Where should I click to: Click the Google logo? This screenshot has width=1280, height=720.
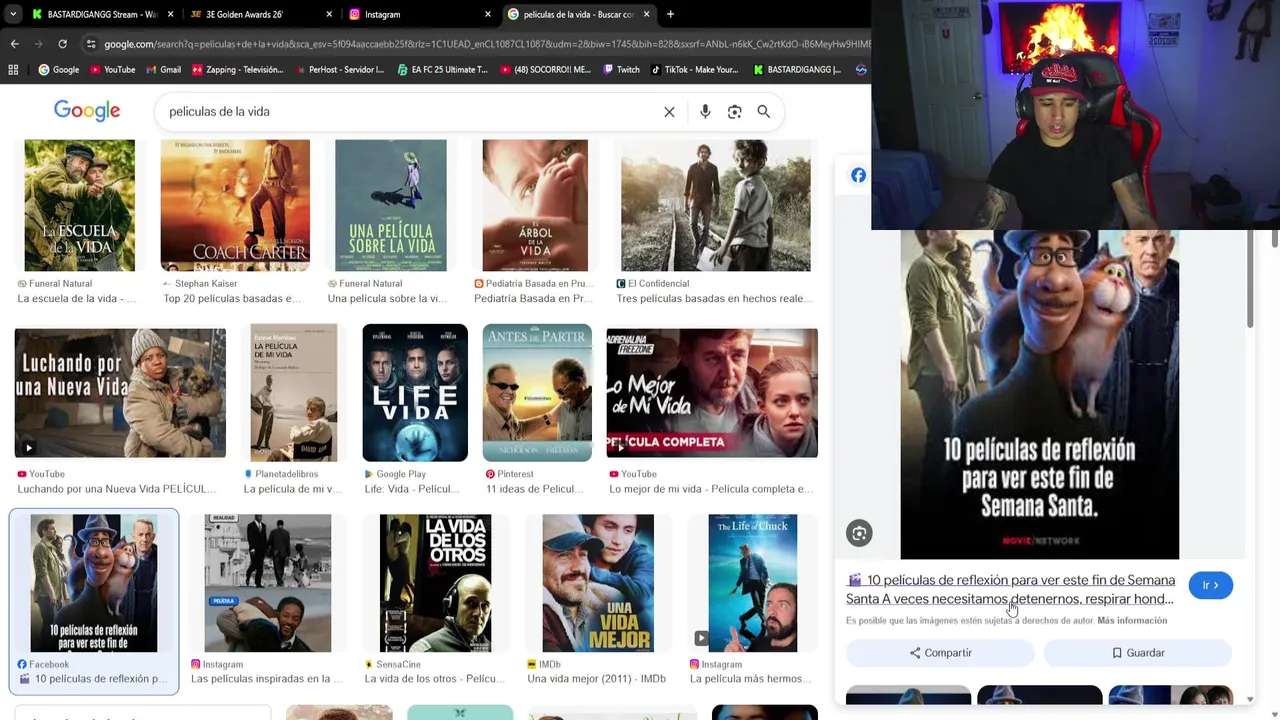[87, 111]
